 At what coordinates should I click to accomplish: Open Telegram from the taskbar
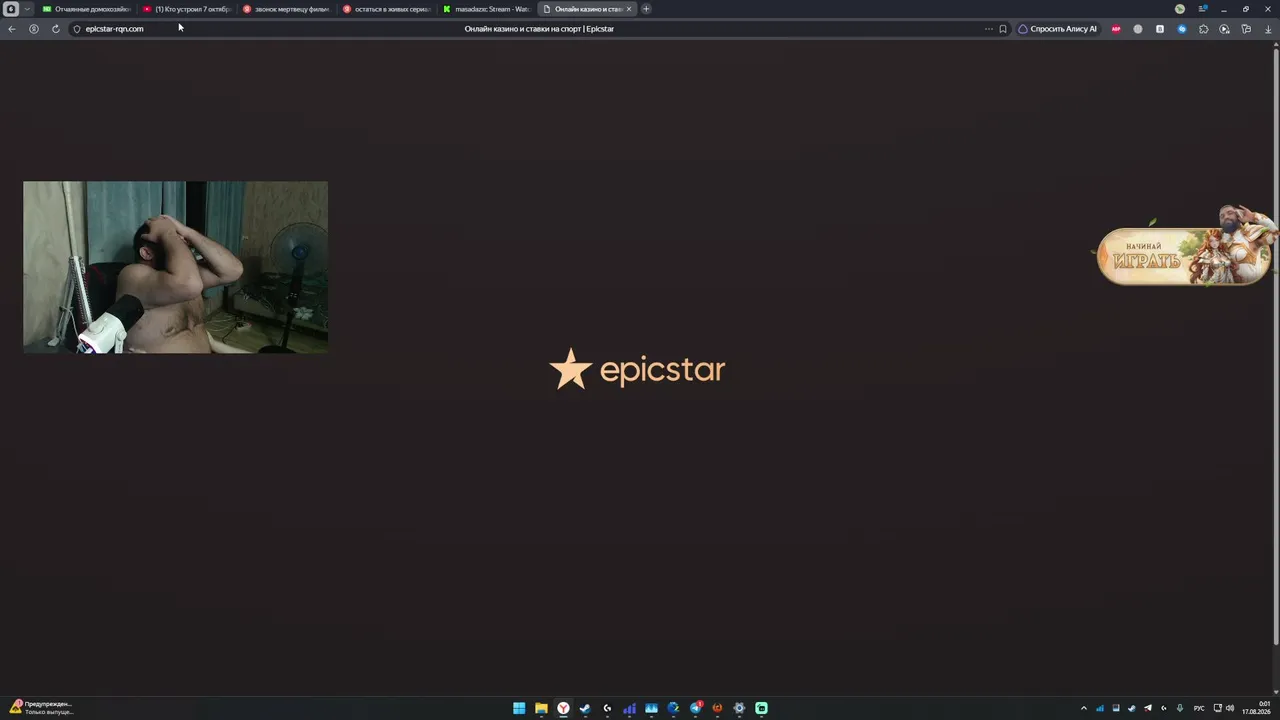(695, 708)
